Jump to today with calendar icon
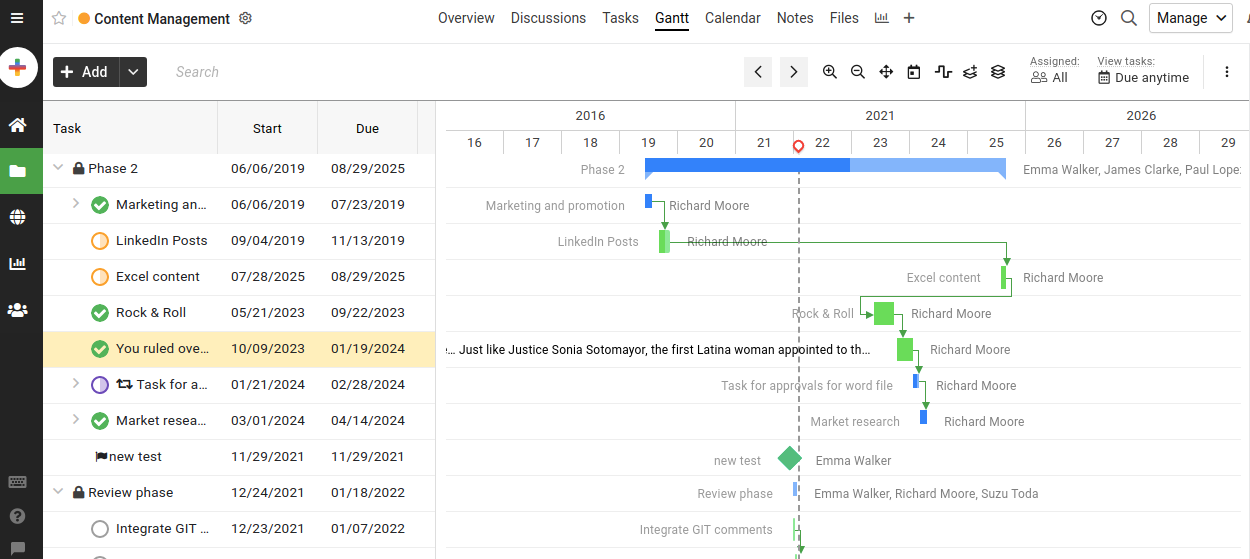 [x=914, y=72]
